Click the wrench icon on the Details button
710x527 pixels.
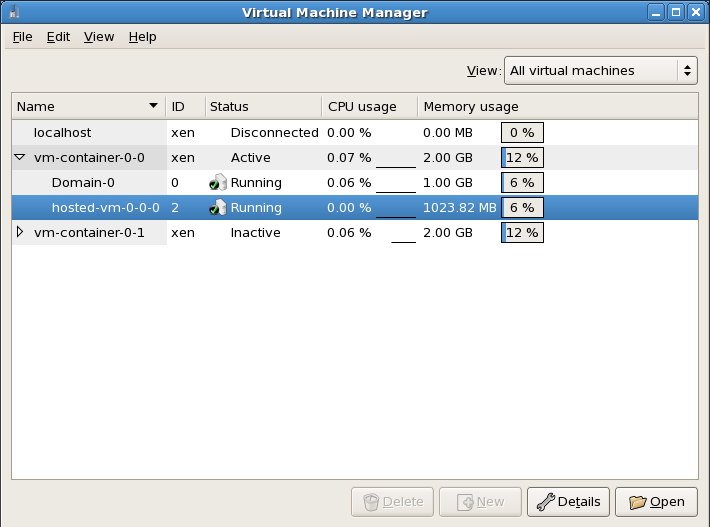[545, 502]
